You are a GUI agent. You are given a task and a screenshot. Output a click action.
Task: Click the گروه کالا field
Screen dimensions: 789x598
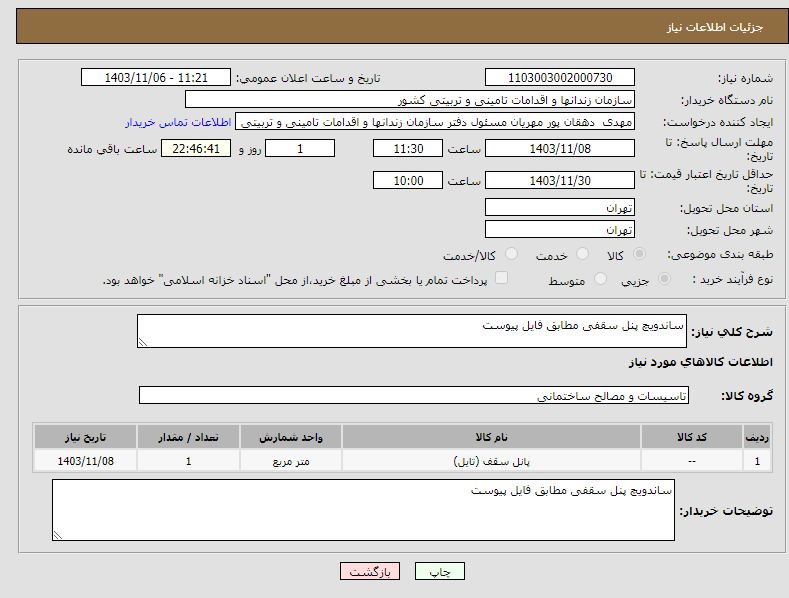[414, 395]
